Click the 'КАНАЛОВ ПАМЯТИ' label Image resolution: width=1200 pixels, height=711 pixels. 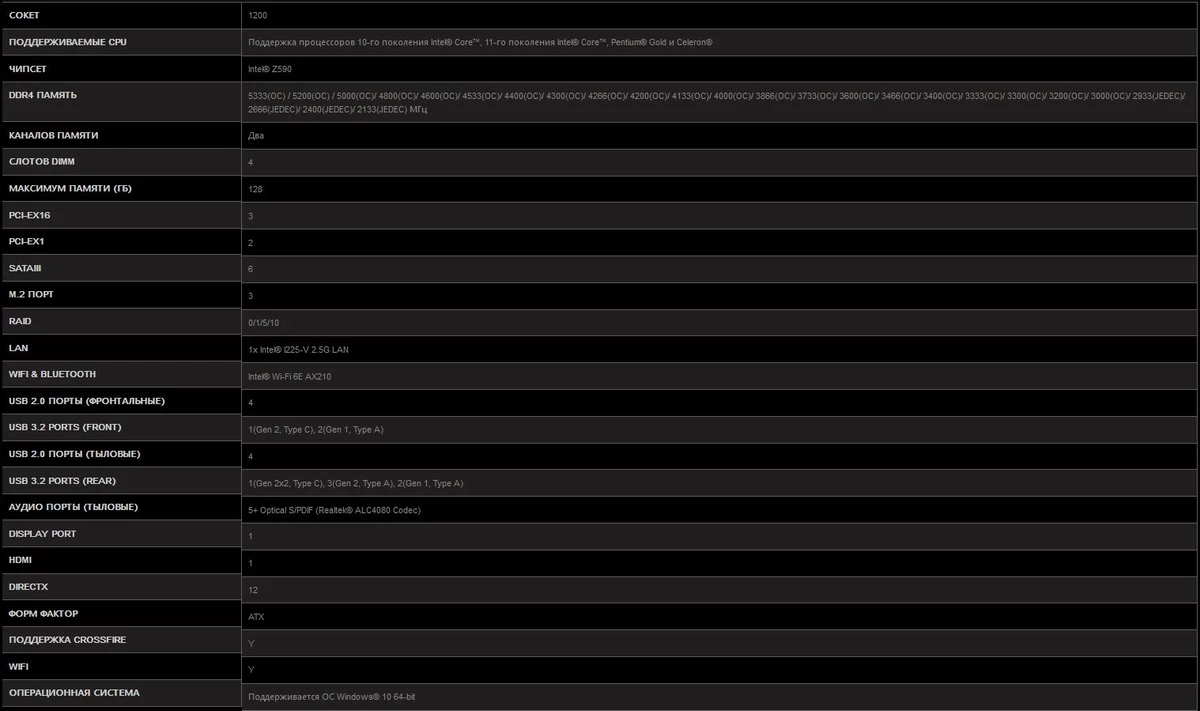(53, 135)
